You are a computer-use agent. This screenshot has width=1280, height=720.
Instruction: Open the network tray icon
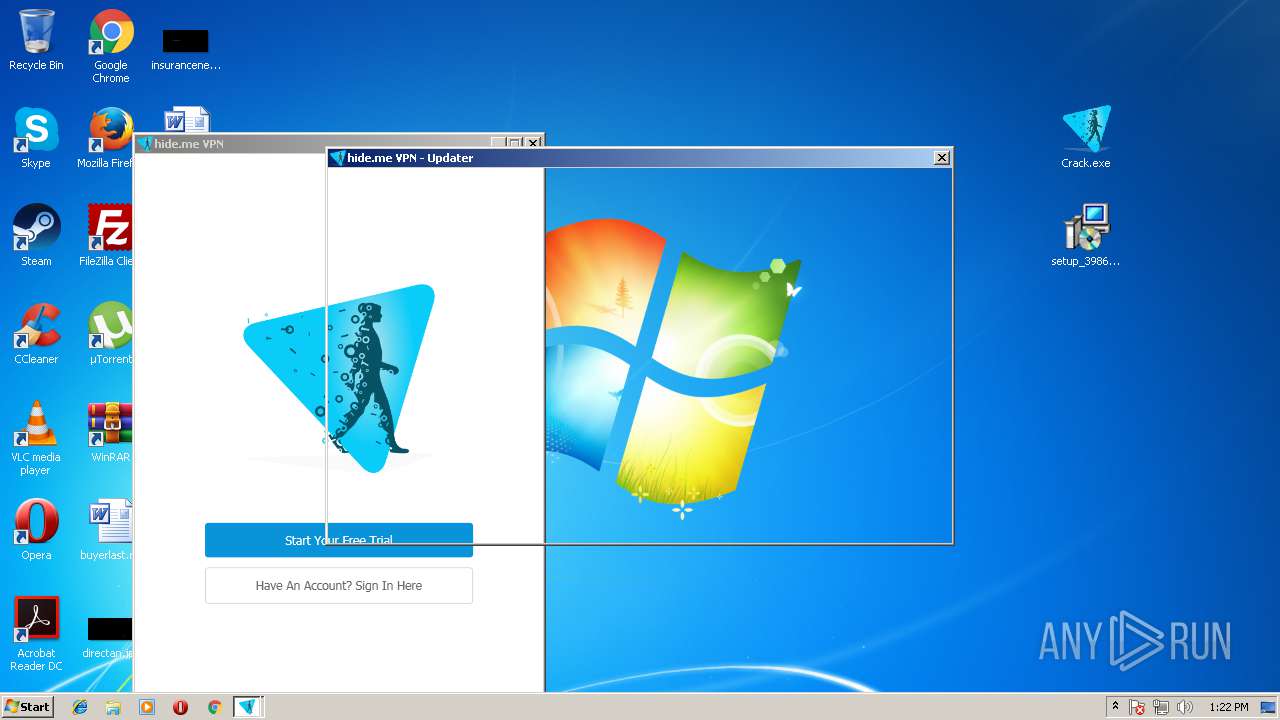(x=1161, y=707)
